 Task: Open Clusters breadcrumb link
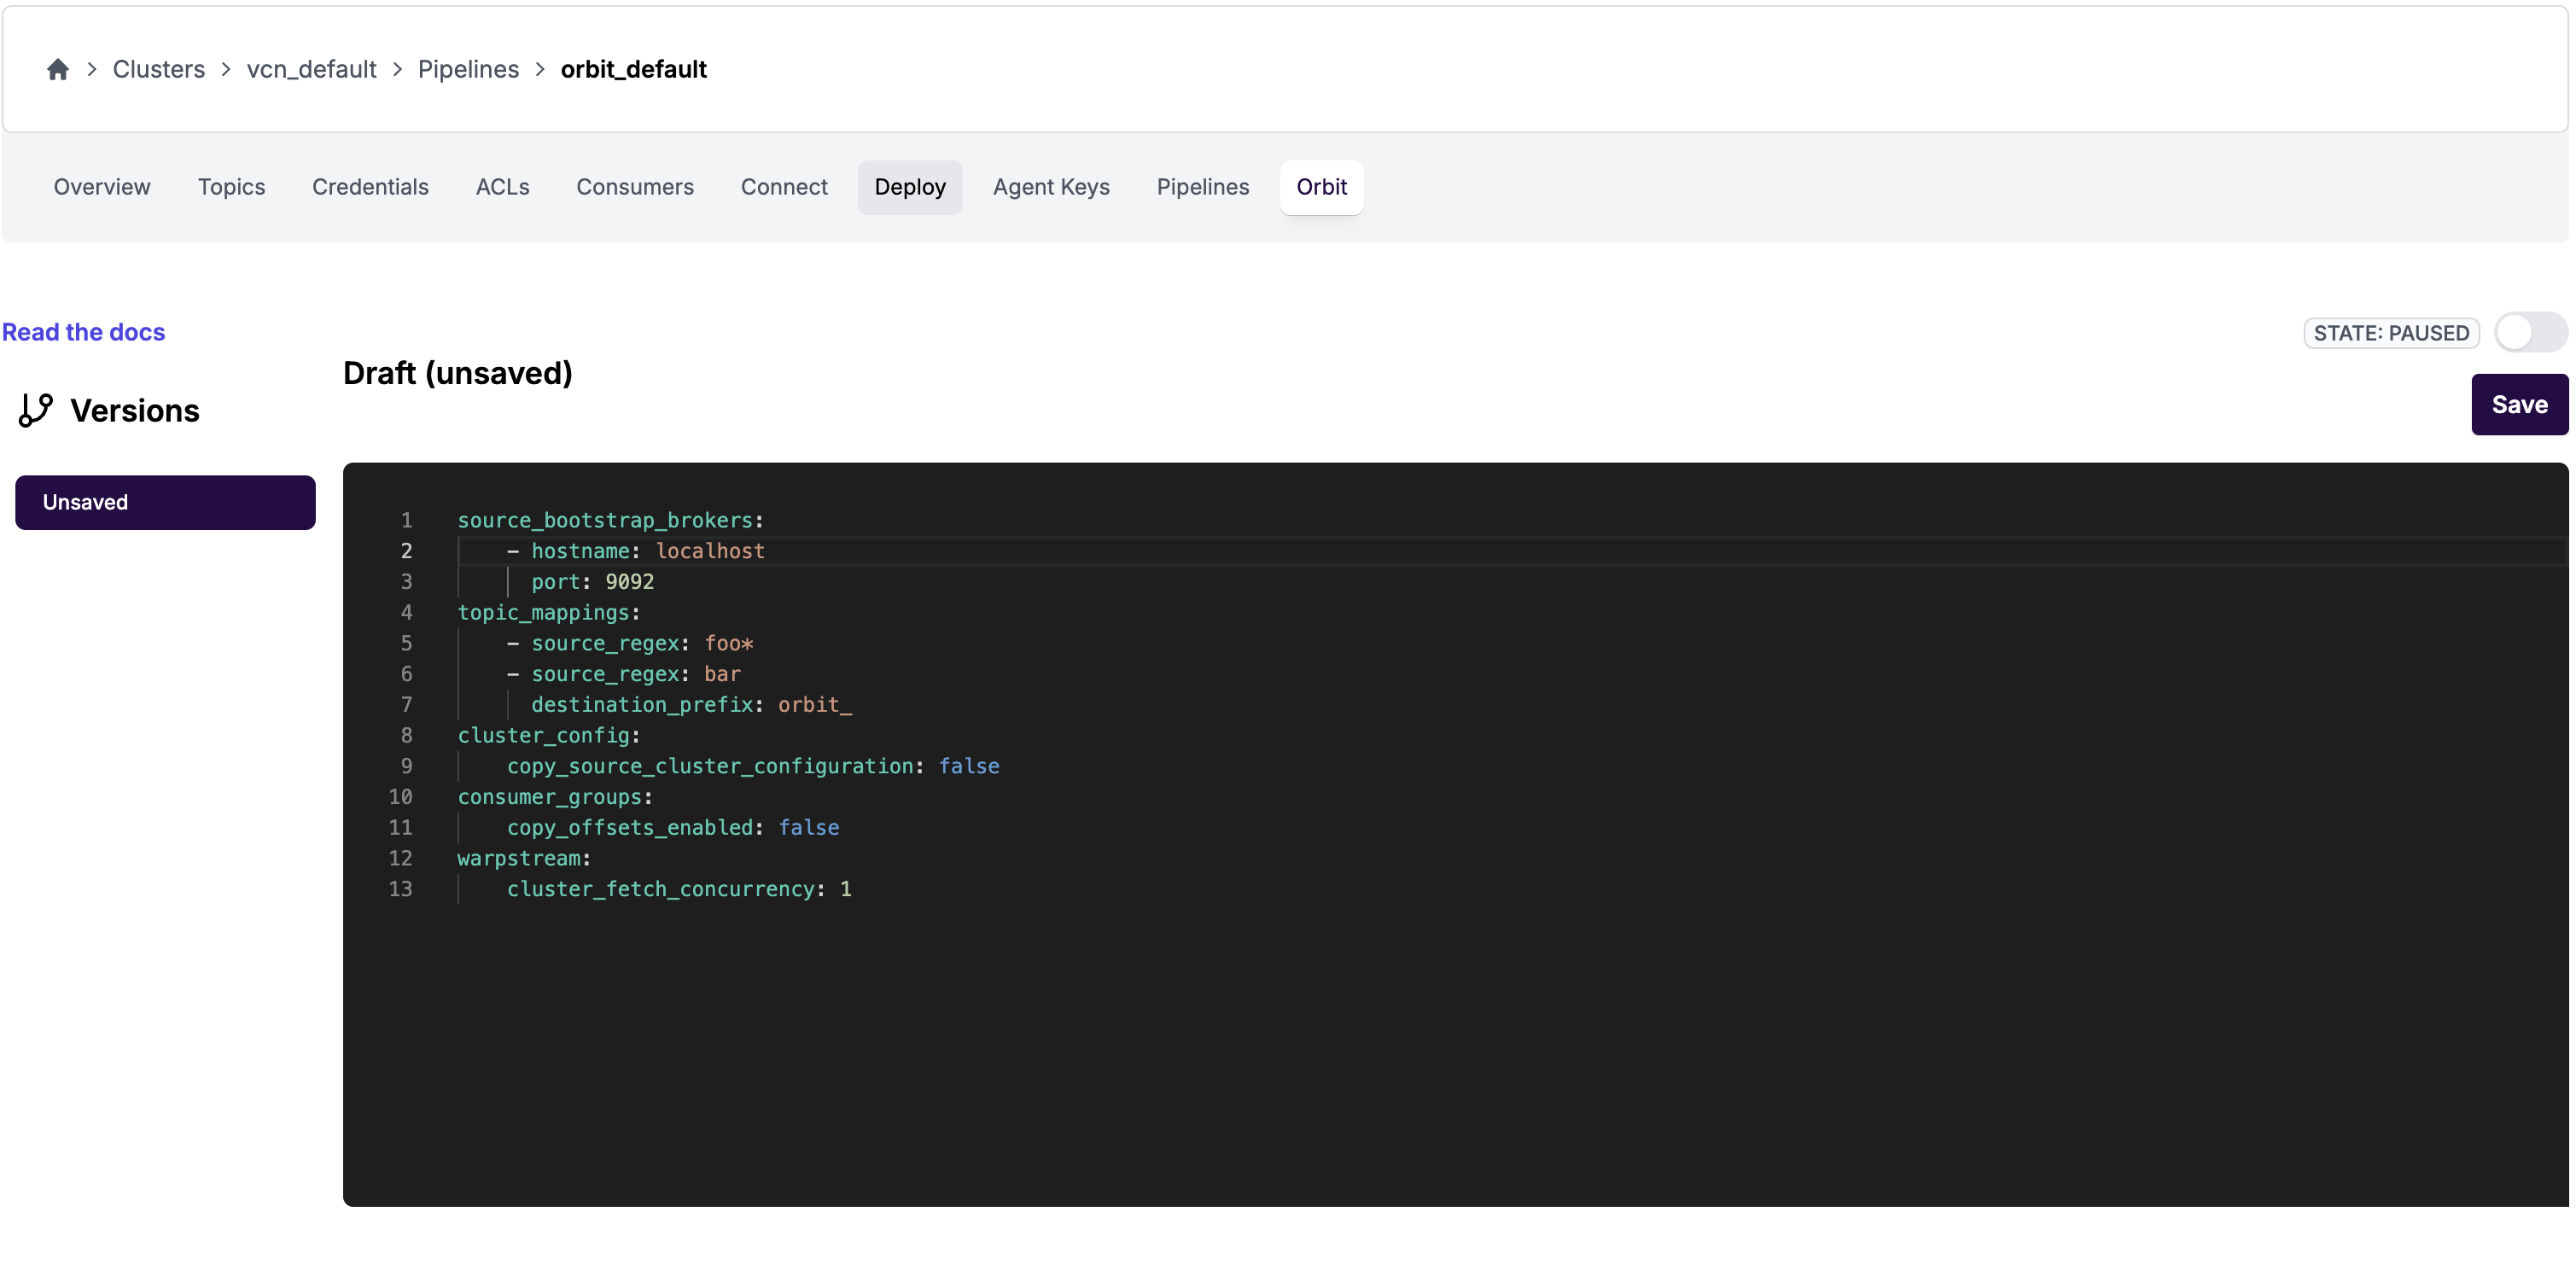[158, 69]
